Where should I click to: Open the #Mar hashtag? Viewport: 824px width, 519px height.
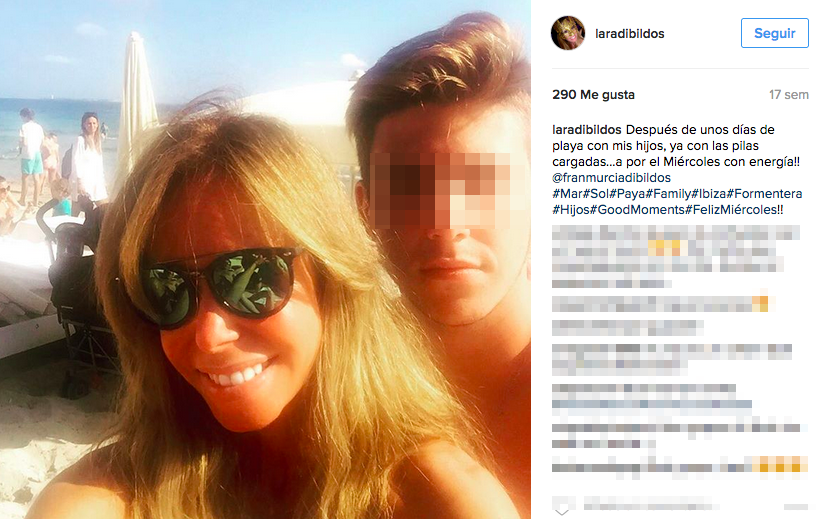[x=568, y=194]
